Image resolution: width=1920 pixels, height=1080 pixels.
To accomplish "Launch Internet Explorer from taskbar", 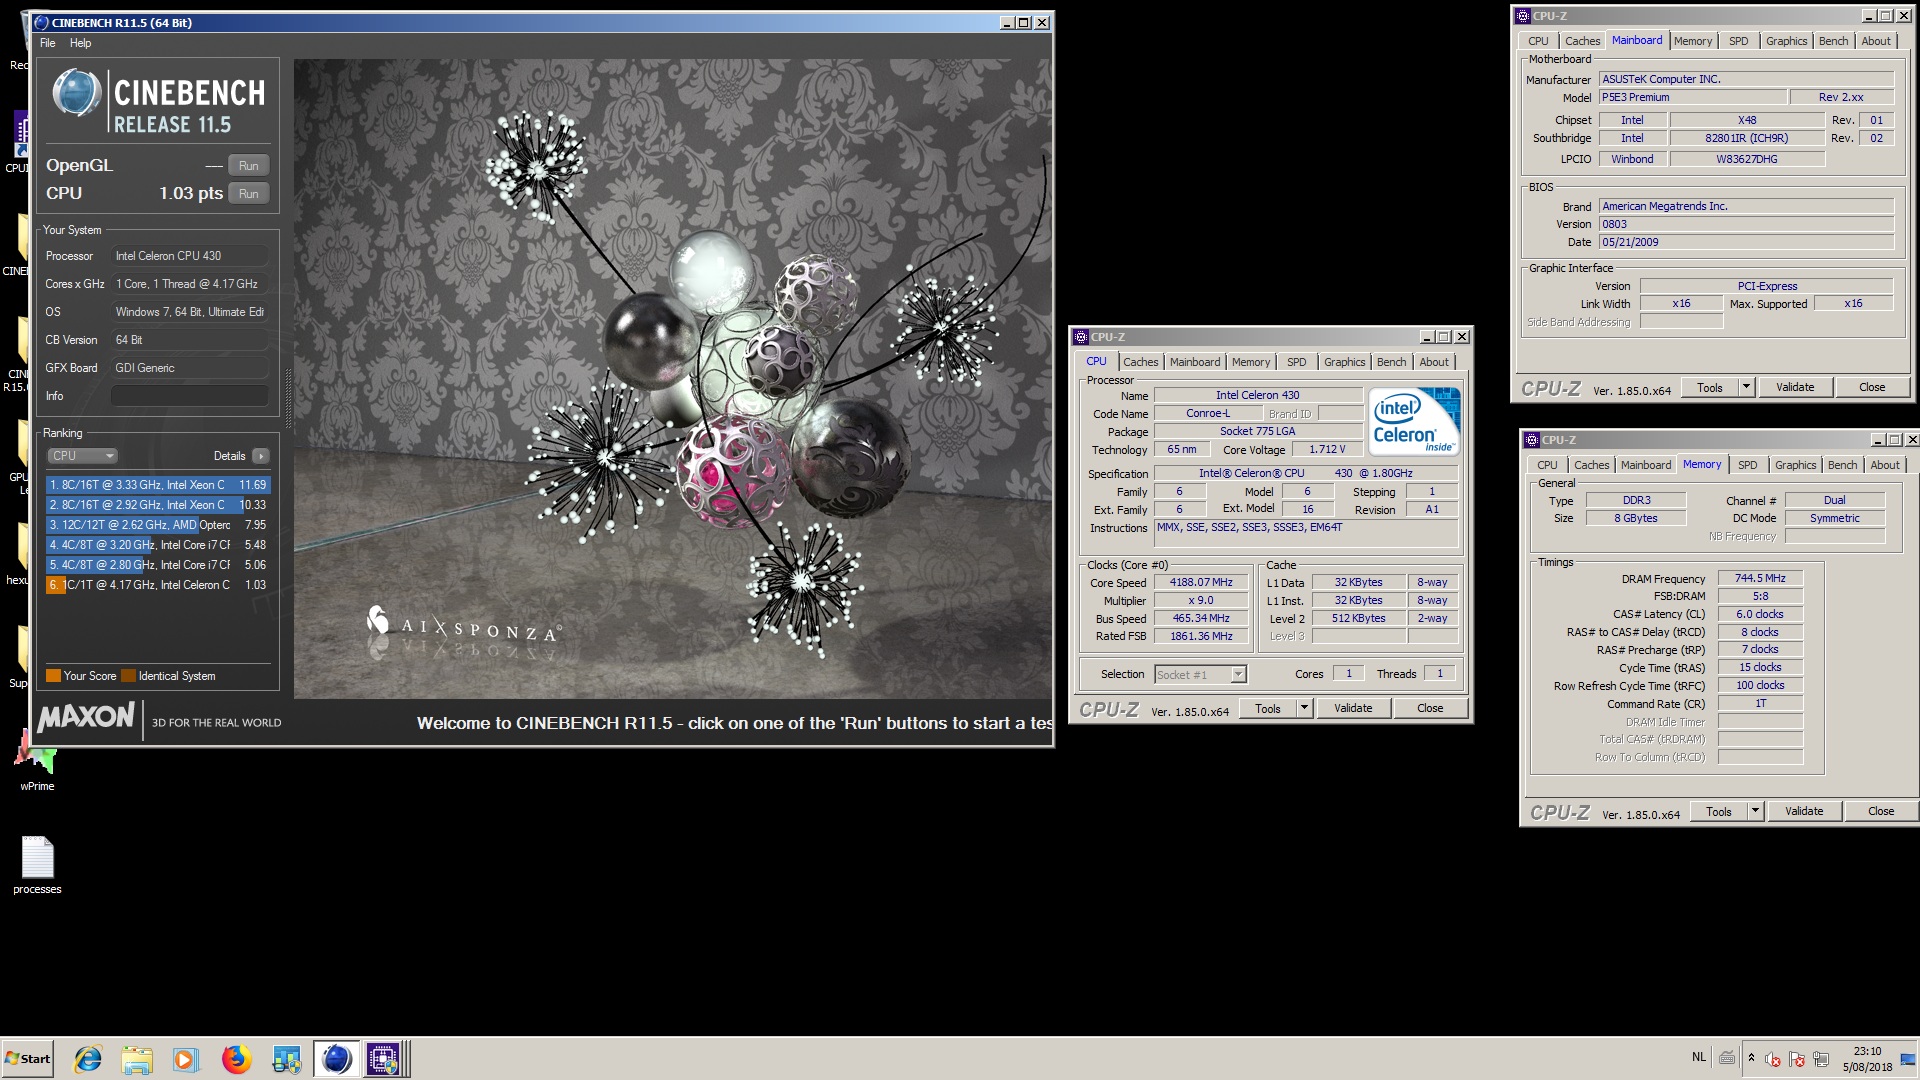I will [88, 1059].
